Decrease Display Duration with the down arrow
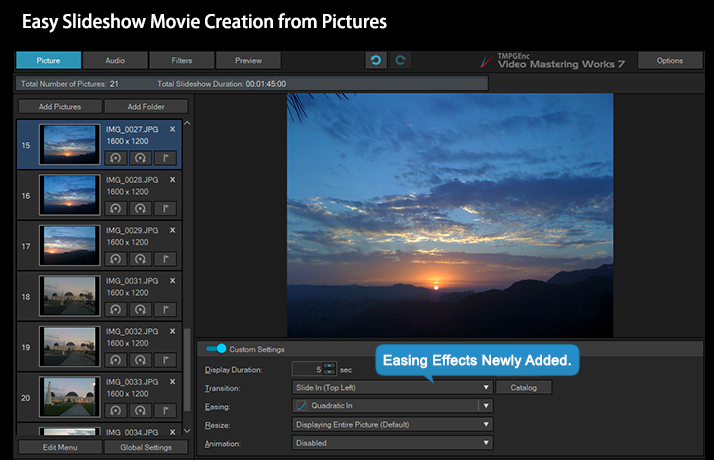This screenshot has width=714, height=460. tap(329, 372)
